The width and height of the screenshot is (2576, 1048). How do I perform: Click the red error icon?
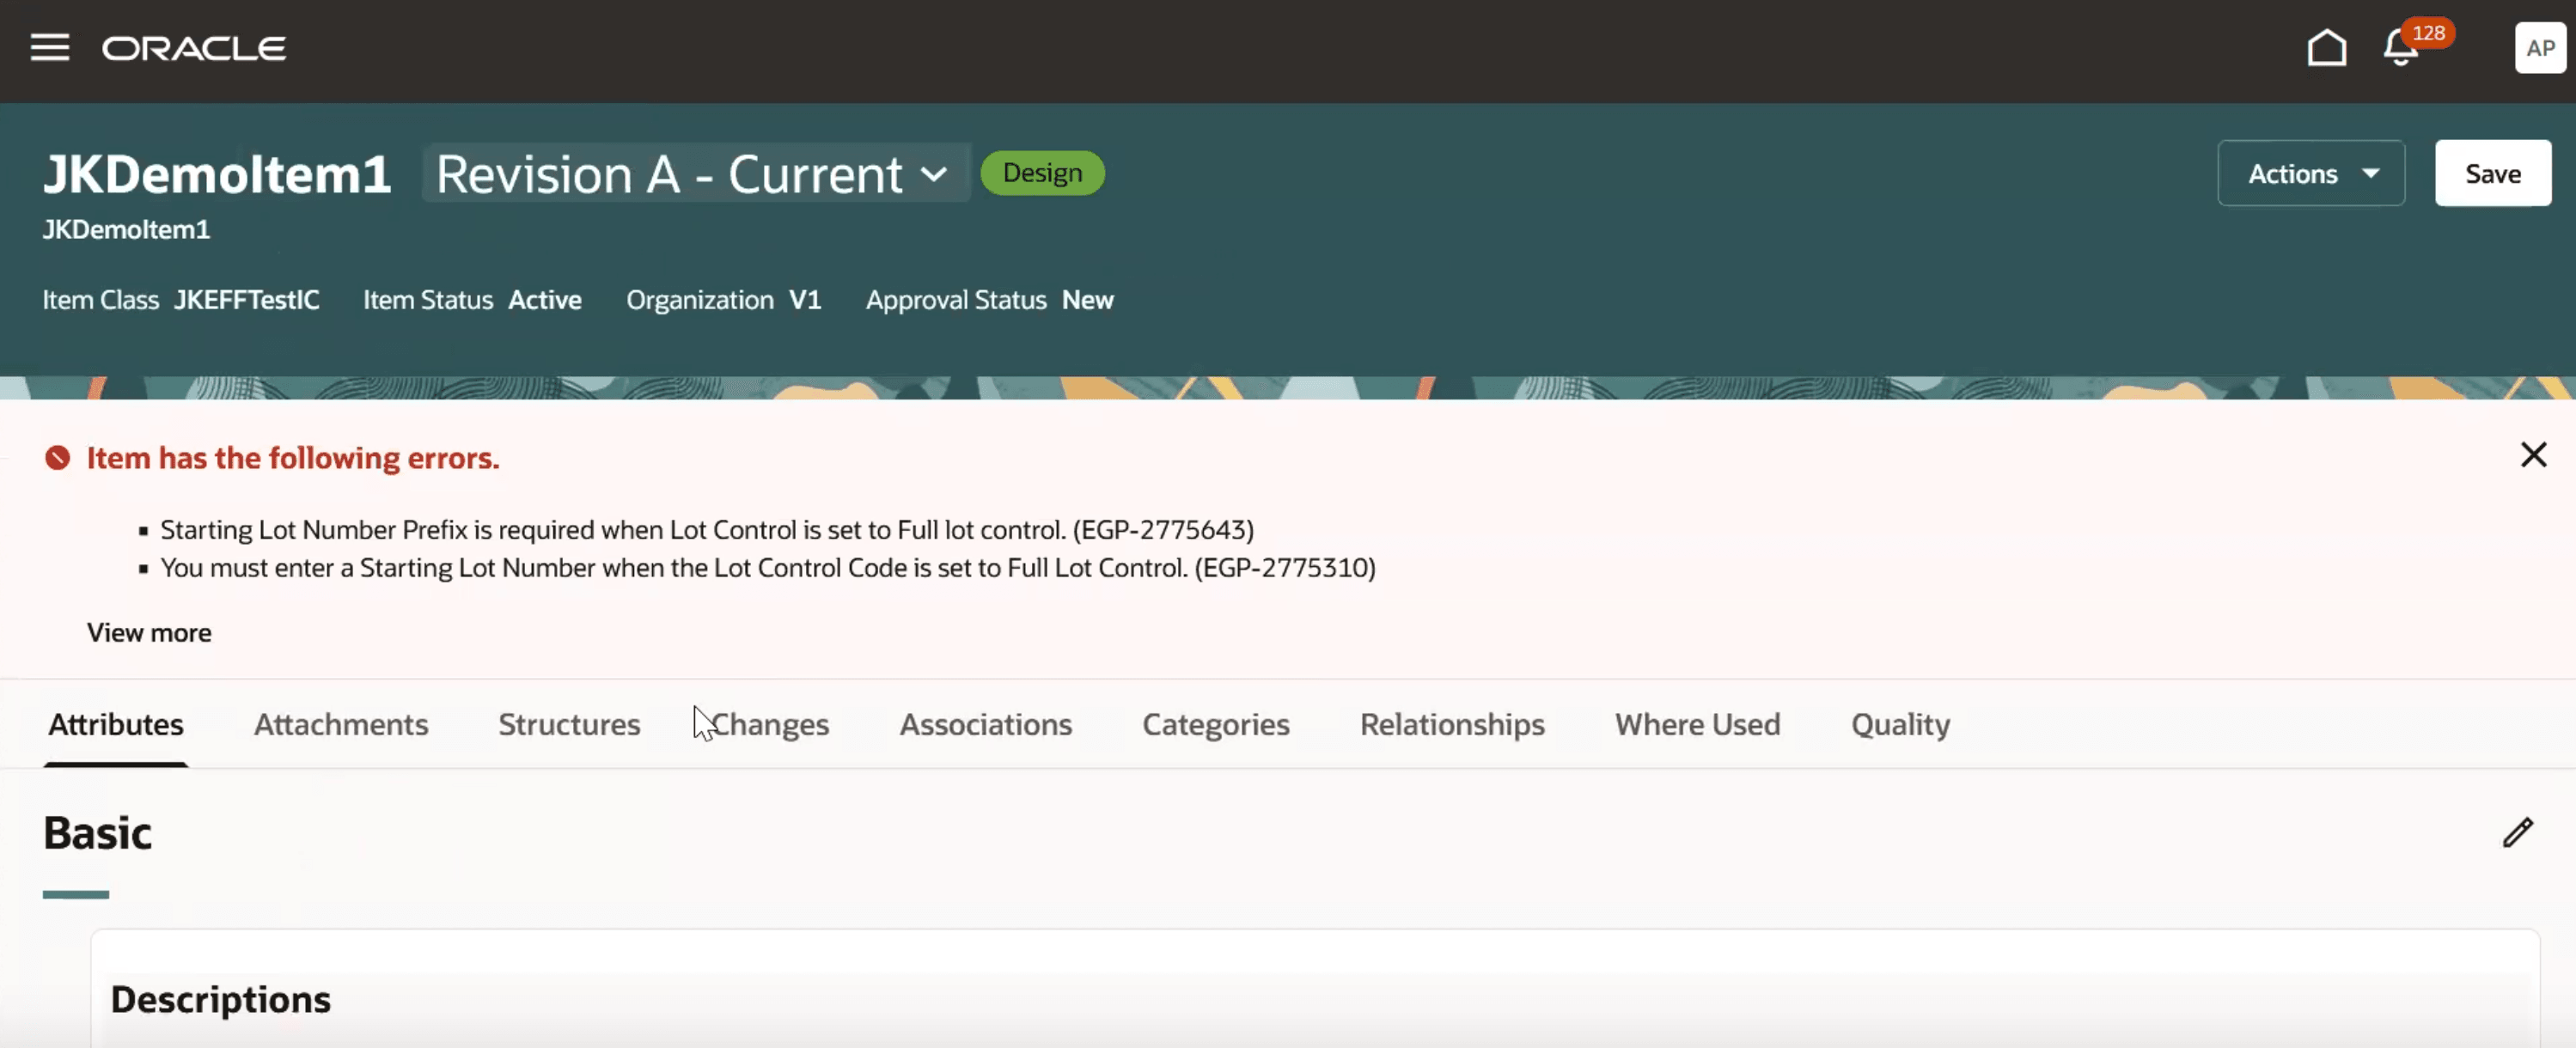pos(58,458)
